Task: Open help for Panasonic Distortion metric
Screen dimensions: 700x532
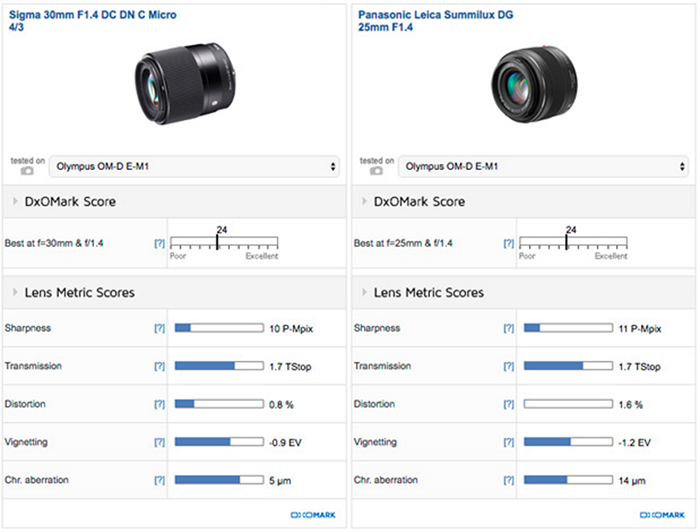Action: click(509, 404)
